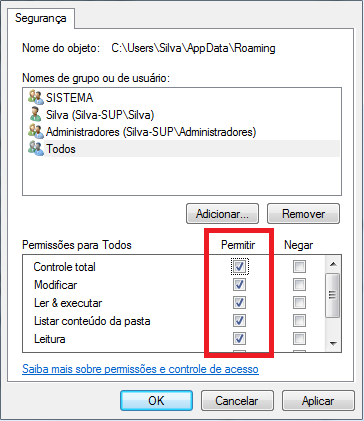Select the Todos group icon
This screenshot has height=421, width=364.
[36, 149]
